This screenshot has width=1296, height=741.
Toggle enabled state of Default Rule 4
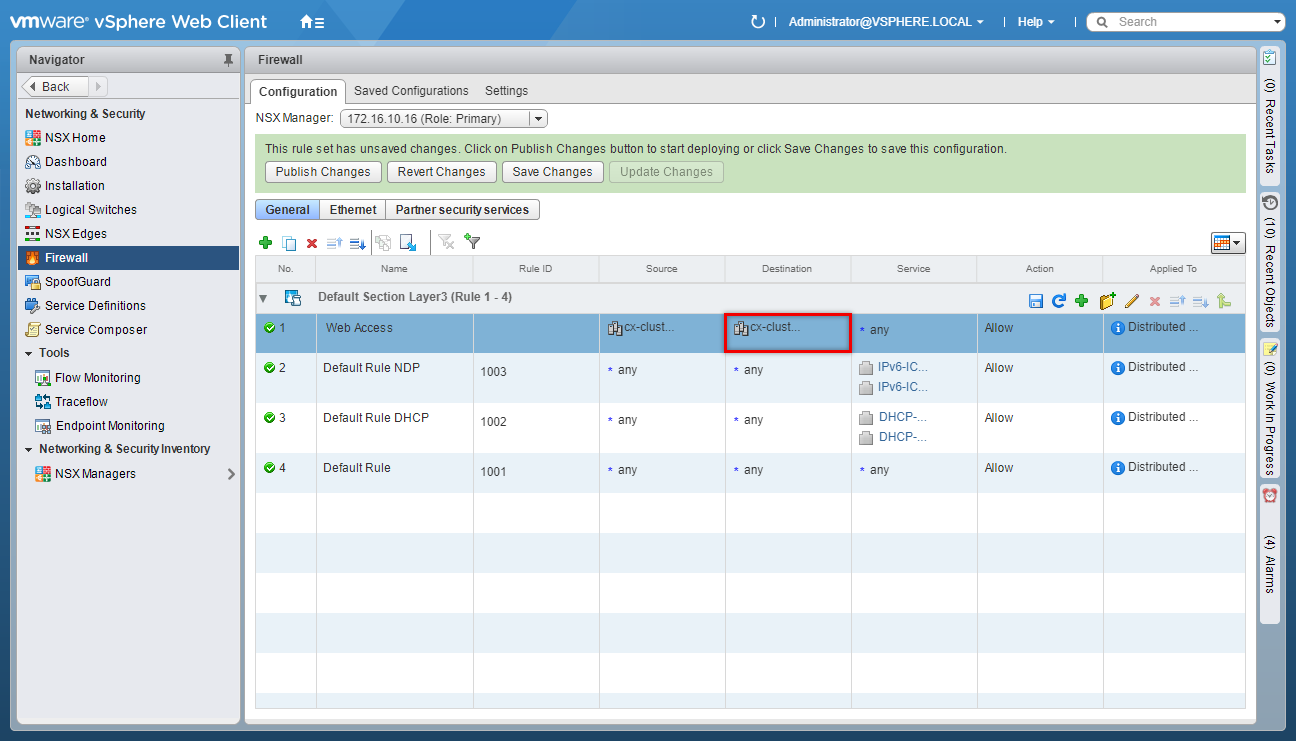pyautogui.click(x=269, y=468)
